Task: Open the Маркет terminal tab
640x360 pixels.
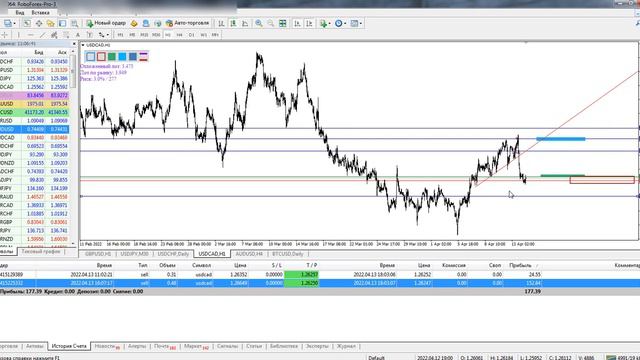Action: click(x=196, y=346)
